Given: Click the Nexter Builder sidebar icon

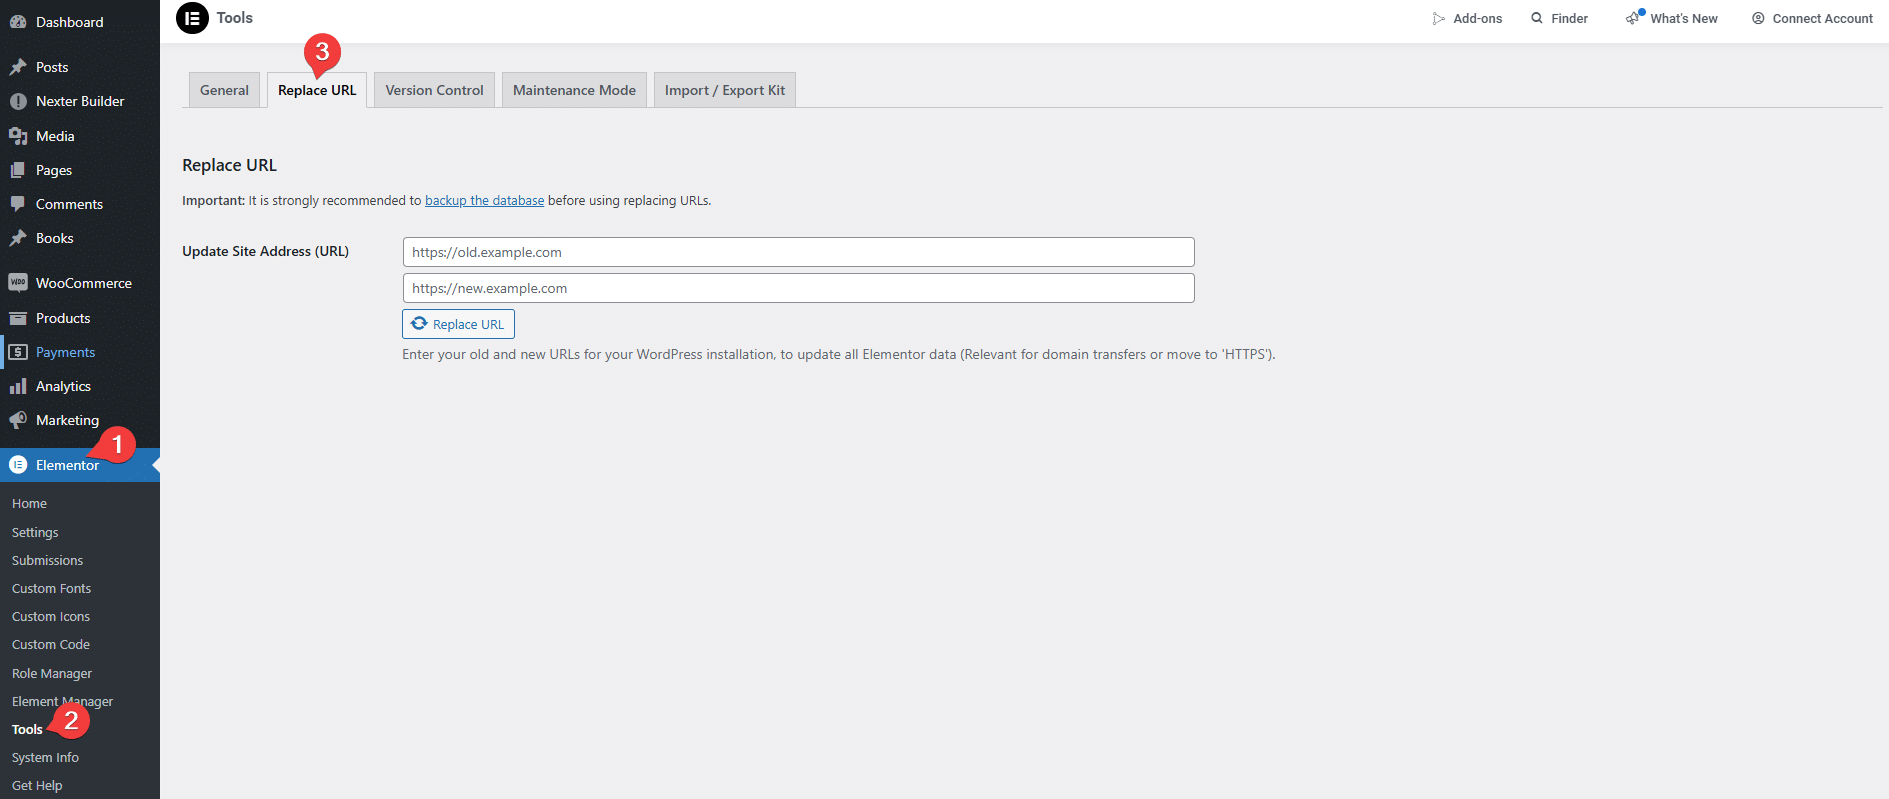Looking at the screenshot, I should pyautogui.click(x=18, y=101).
